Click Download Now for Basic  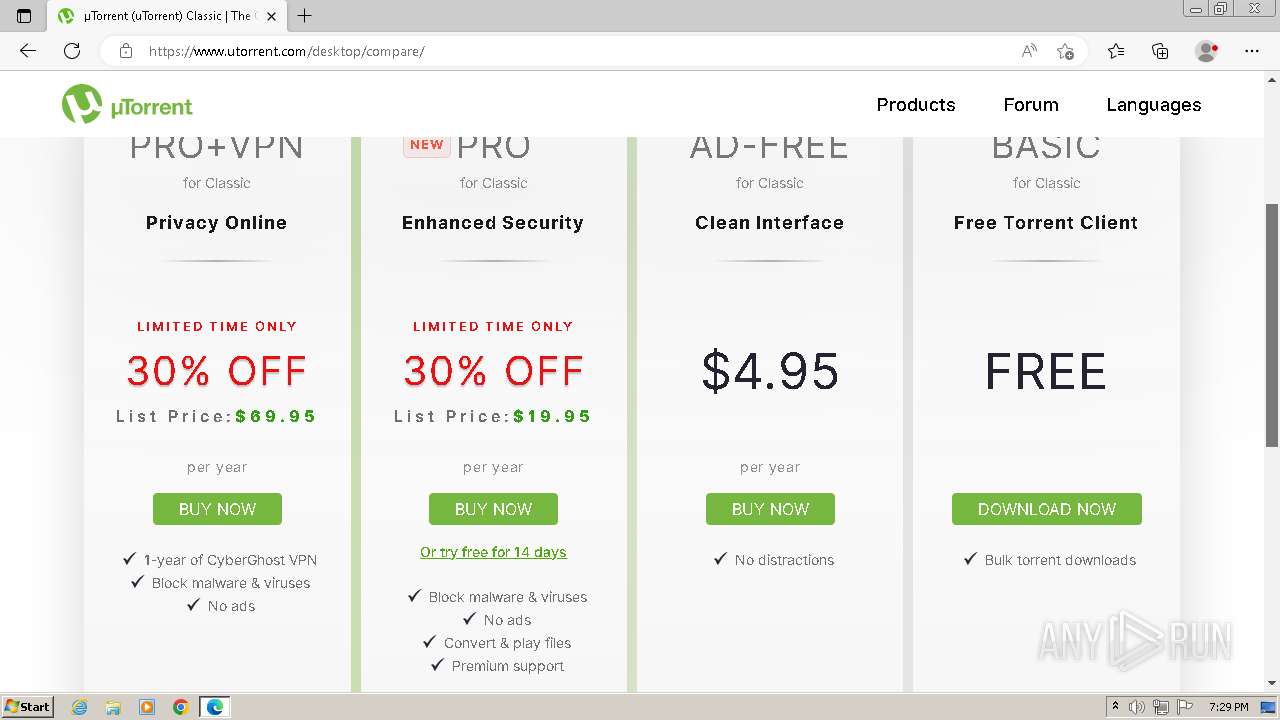click(x=1046, y=509)
